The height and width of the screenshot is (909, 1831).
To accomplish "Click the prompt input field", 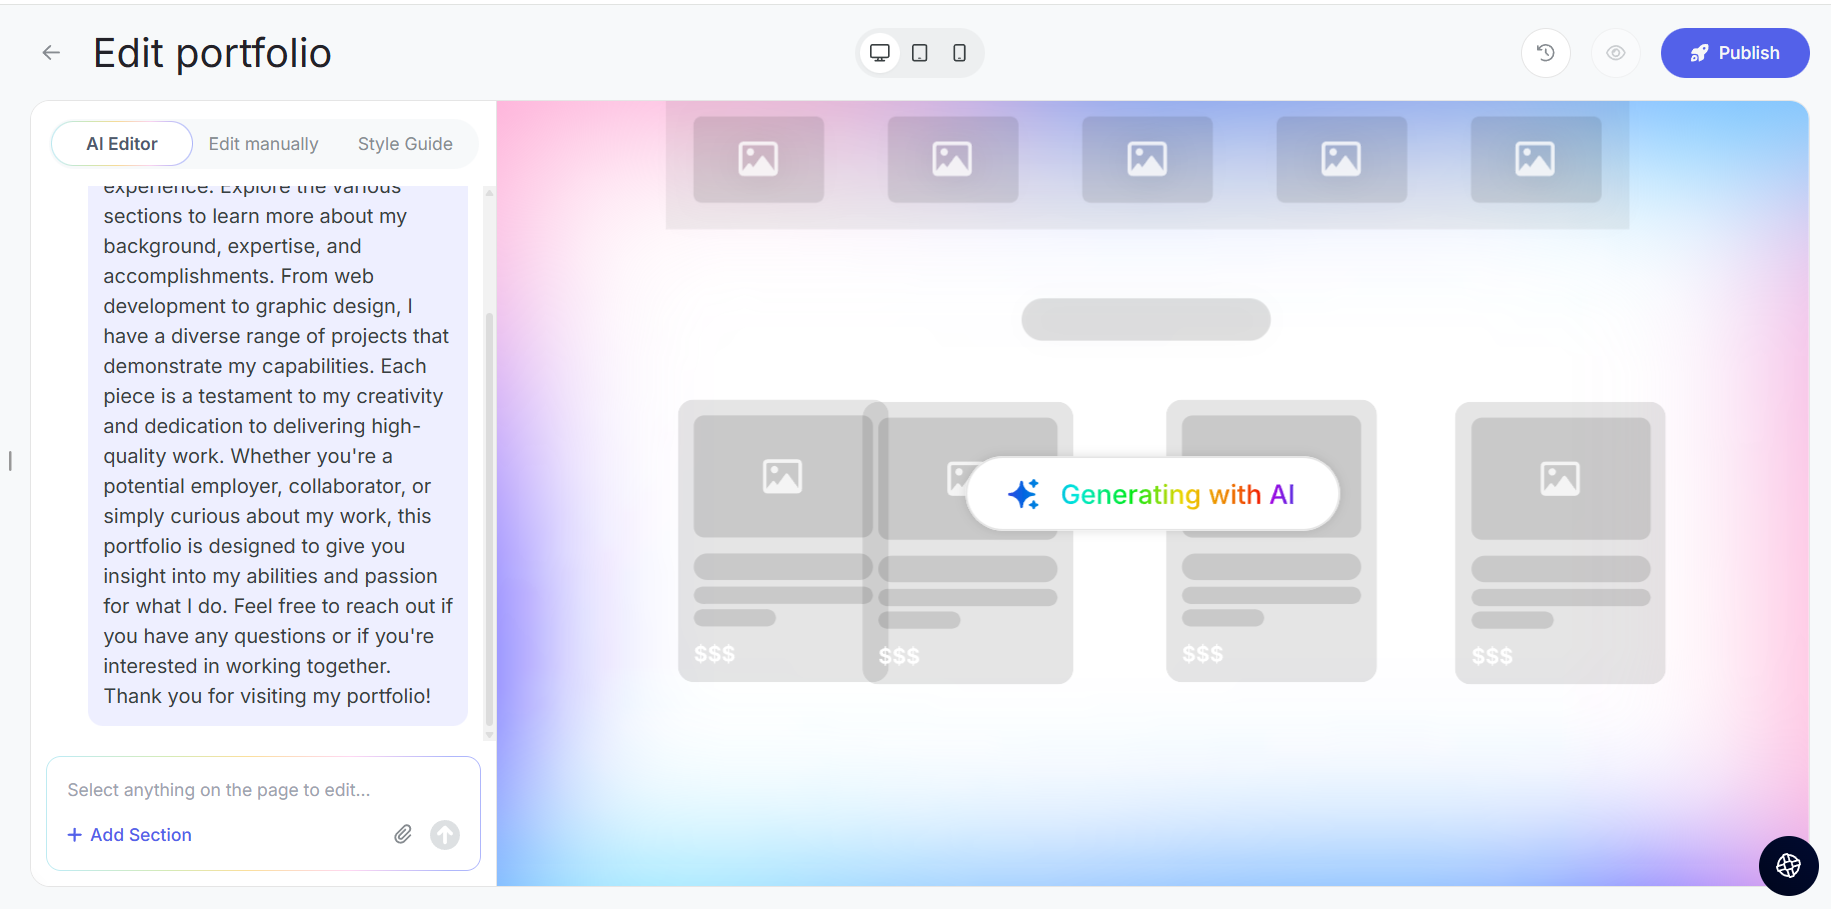I will [262, 790].
